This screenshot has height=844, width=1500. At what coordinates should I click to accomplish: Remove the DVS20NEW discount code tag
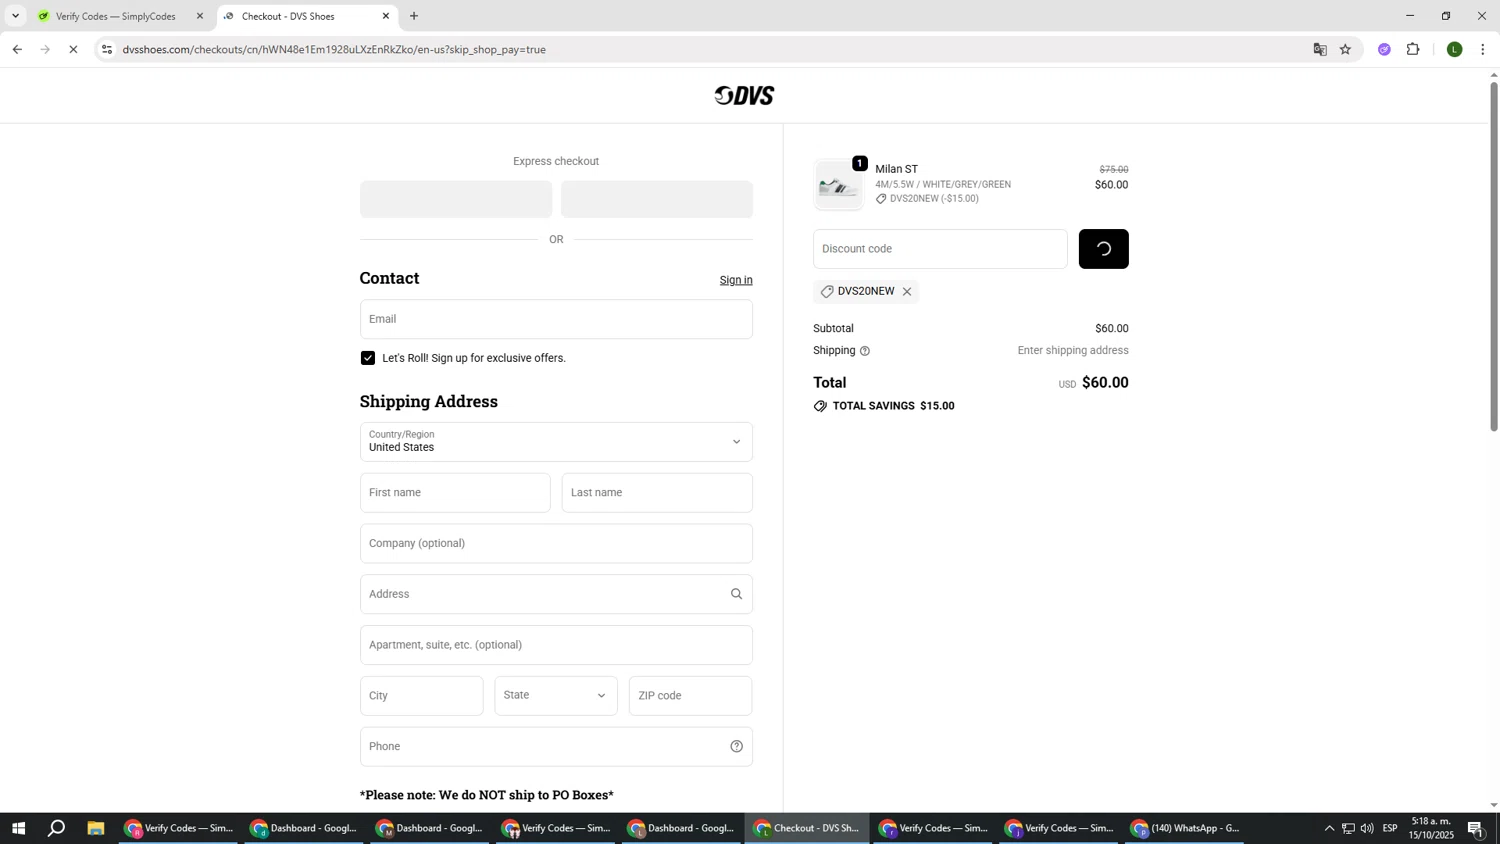point(907,292)
